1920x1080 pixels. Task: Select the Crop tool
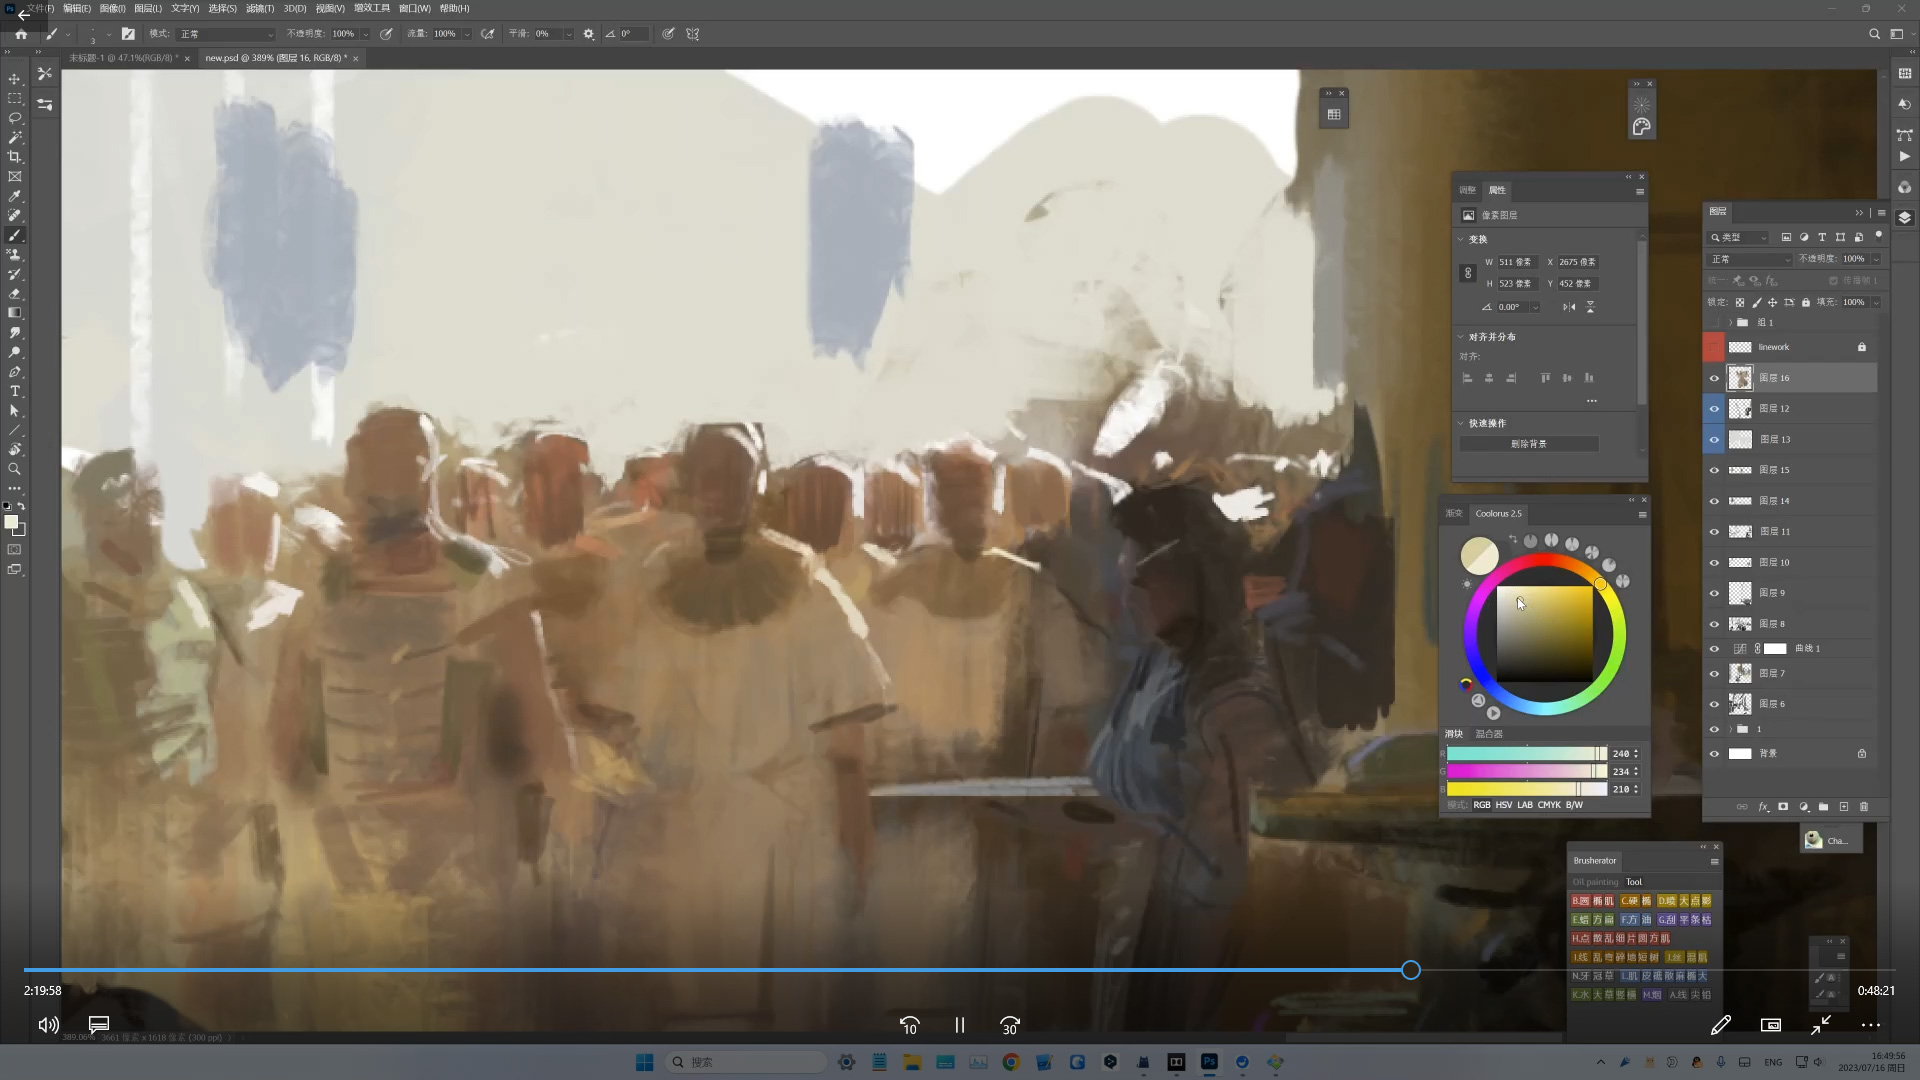click(x=14, y=157)
